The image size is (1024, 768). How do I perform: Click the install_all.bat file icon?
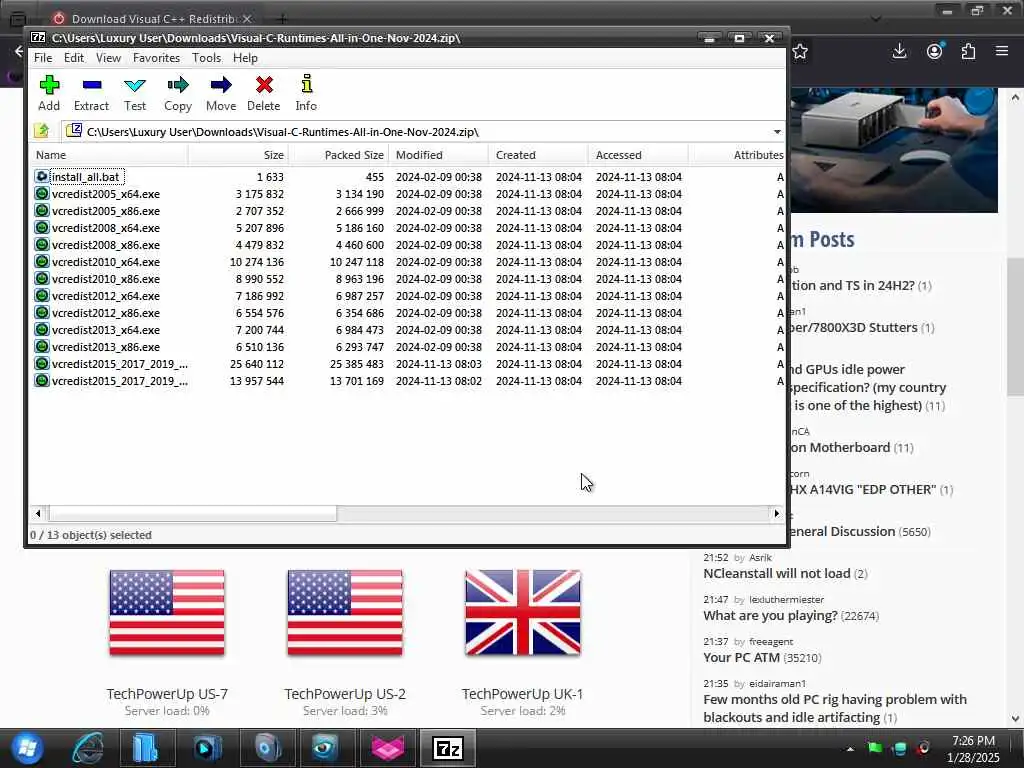tap(42, 176)
